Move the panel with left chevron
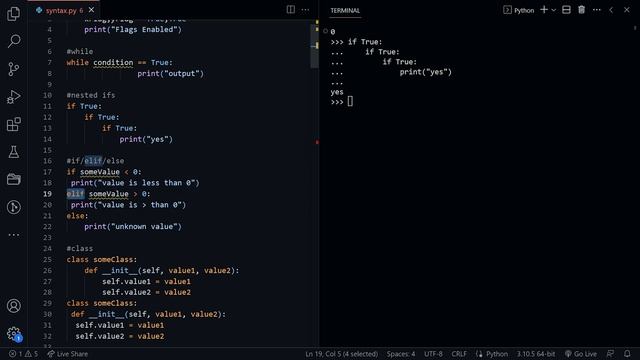Screen dimensions: 640x360 tap(611, 10)
